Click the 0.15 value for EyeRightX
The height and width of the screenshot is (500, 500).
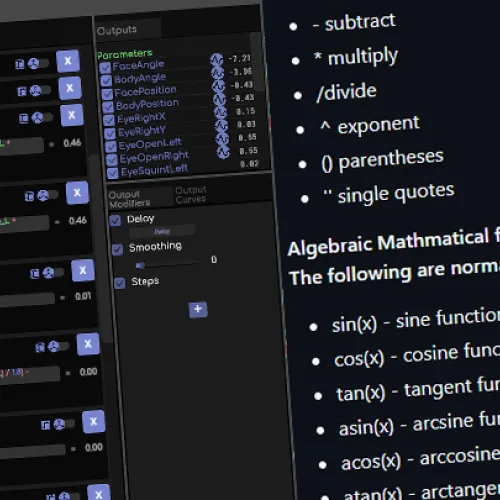(x=246, y=111)
